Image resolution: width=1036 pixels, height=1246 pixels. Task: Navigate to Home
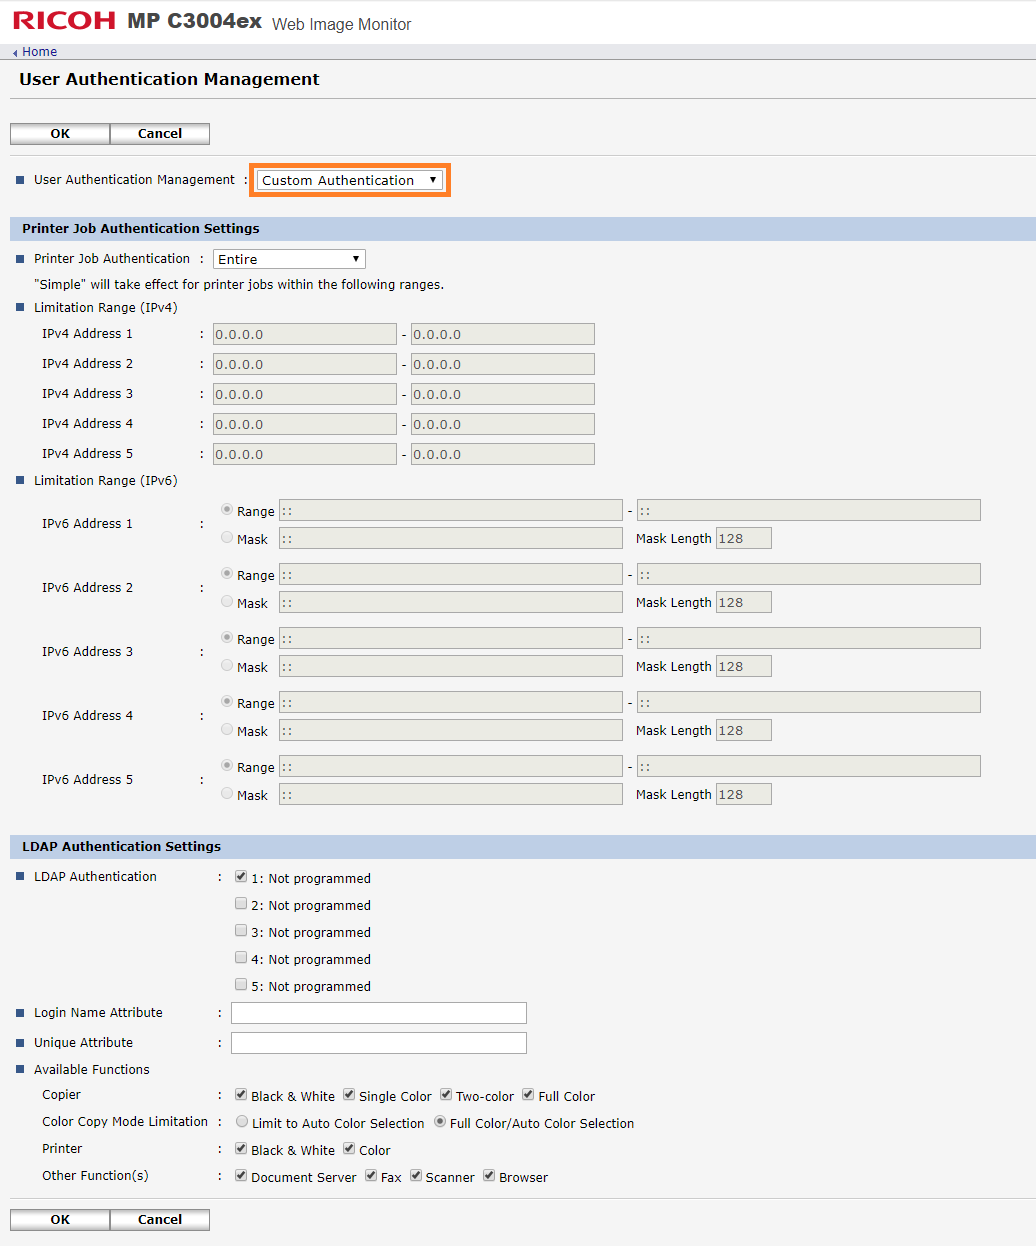pos(38,51)
